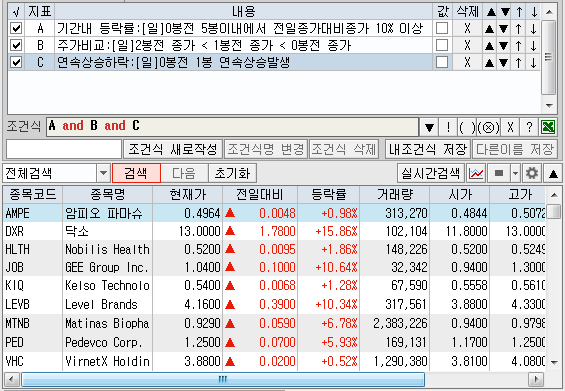The width and height of the screenshot is (565, 391).
Task: Click 조건식명 변경 button
Action: (x=266, y=149)
